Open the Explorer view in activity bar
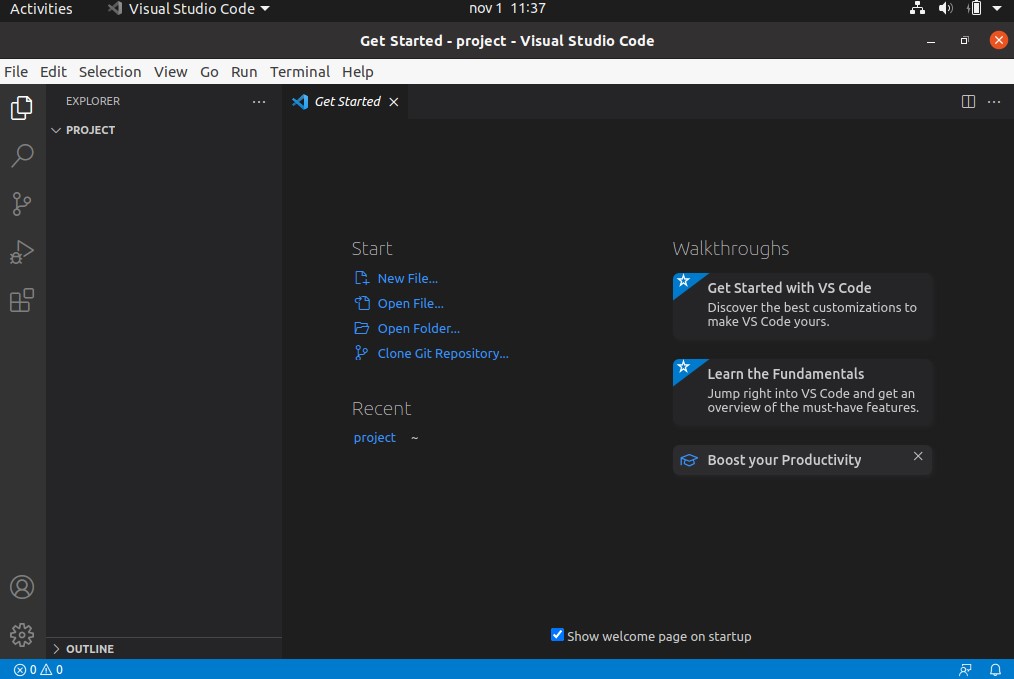Viewport: 1014px width, 679px height. click(22, 107)
